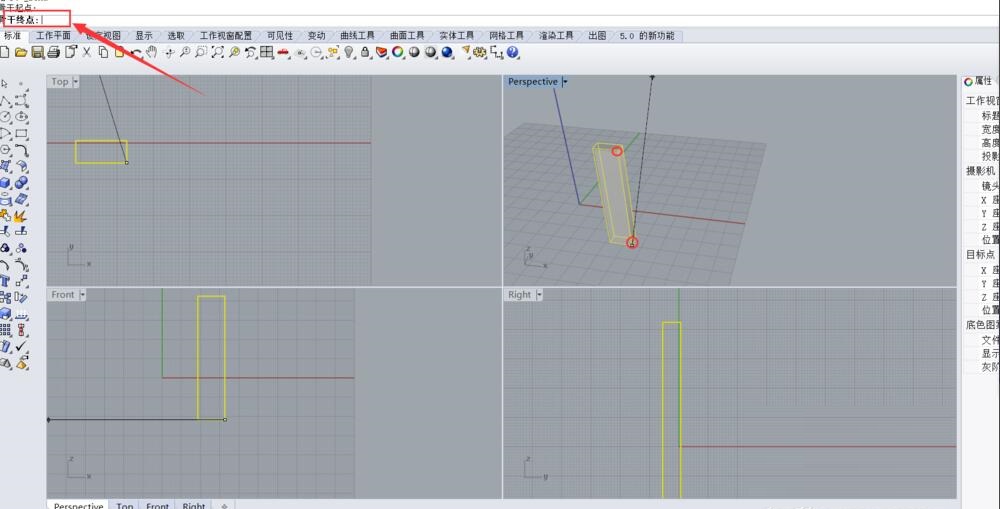This screenshot has width=1000, height=509.
Task: Click the Cut scissors icon
Action: (x=87, y=52)
